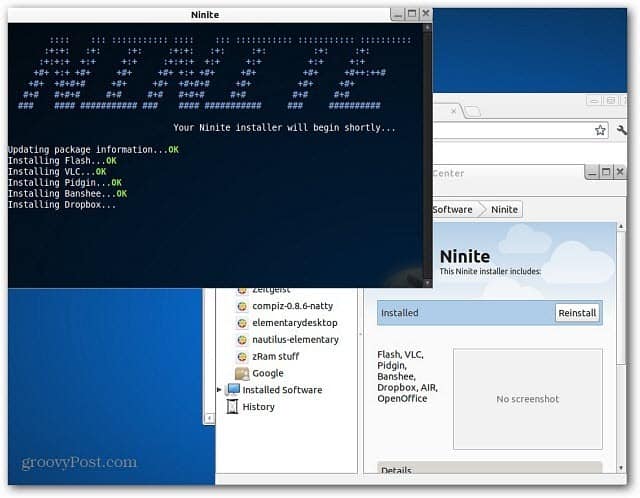This screenshot has width=640, height=498.
Task: Open browser wrench settings menu
Action: [622, 130]
